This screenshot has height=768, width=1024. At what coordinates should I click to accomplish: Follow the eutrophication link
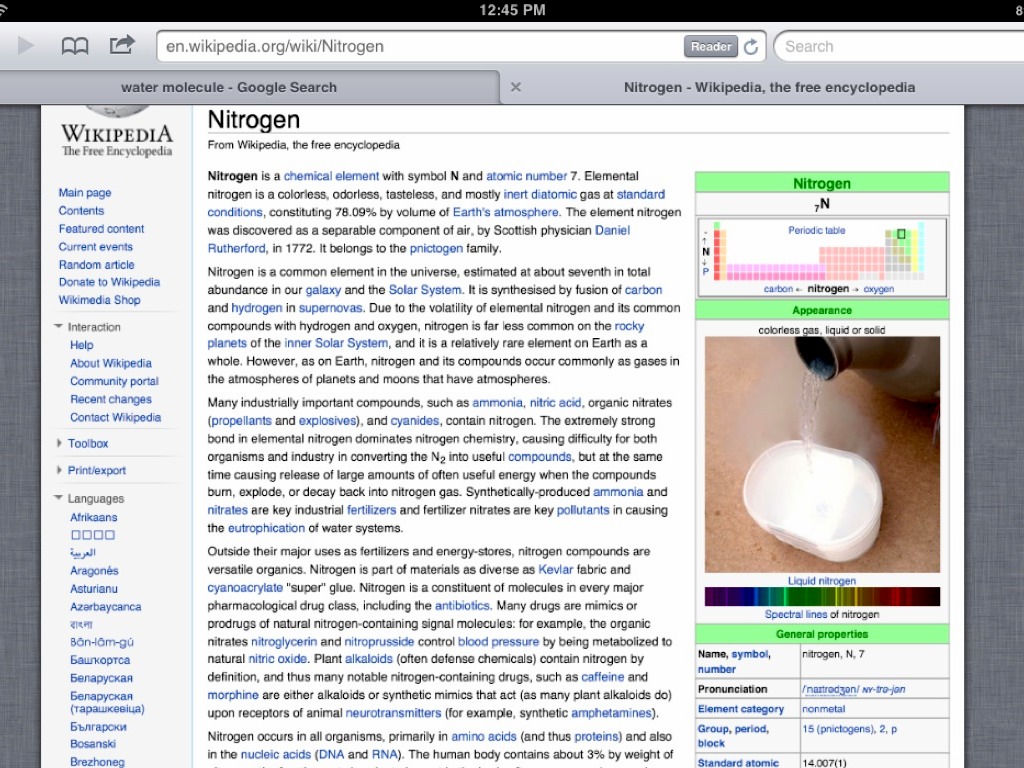point(266,528)
